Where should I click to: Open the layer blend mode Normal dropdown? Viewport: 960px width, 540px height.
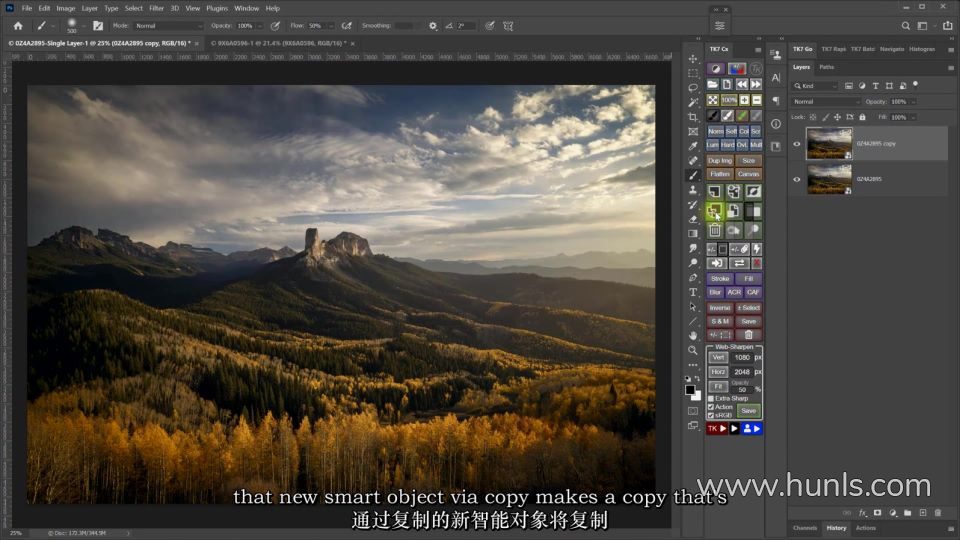click(826, 102)
